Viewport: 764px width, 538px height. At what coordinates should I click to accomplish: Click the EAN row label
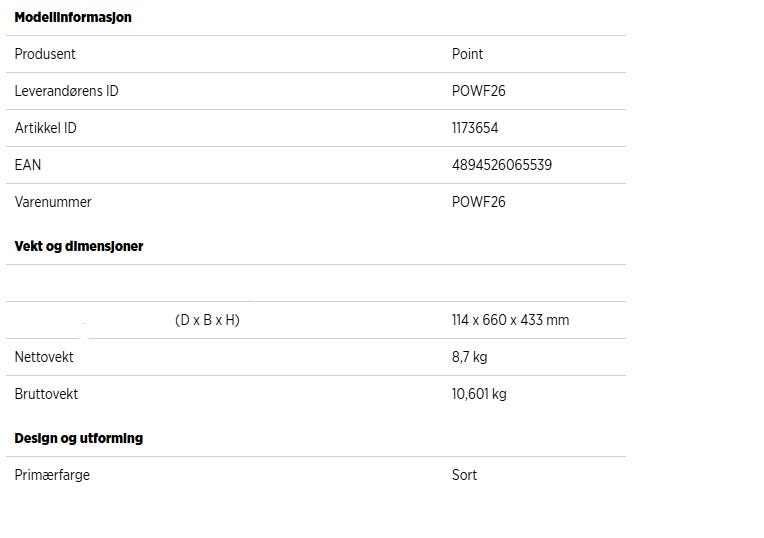pos(28,165)
